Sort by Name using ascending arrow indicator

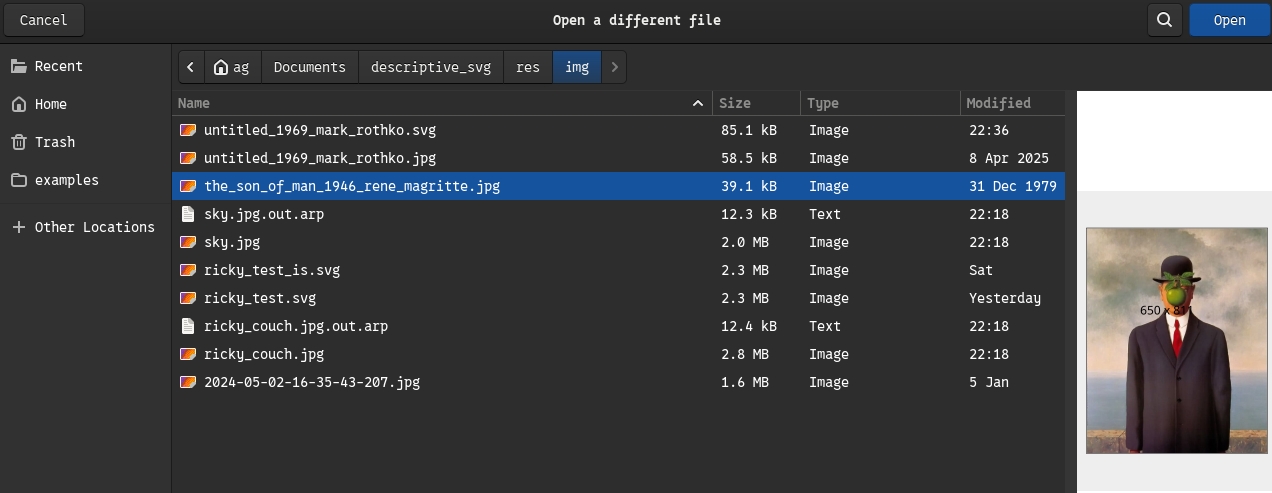697,103
